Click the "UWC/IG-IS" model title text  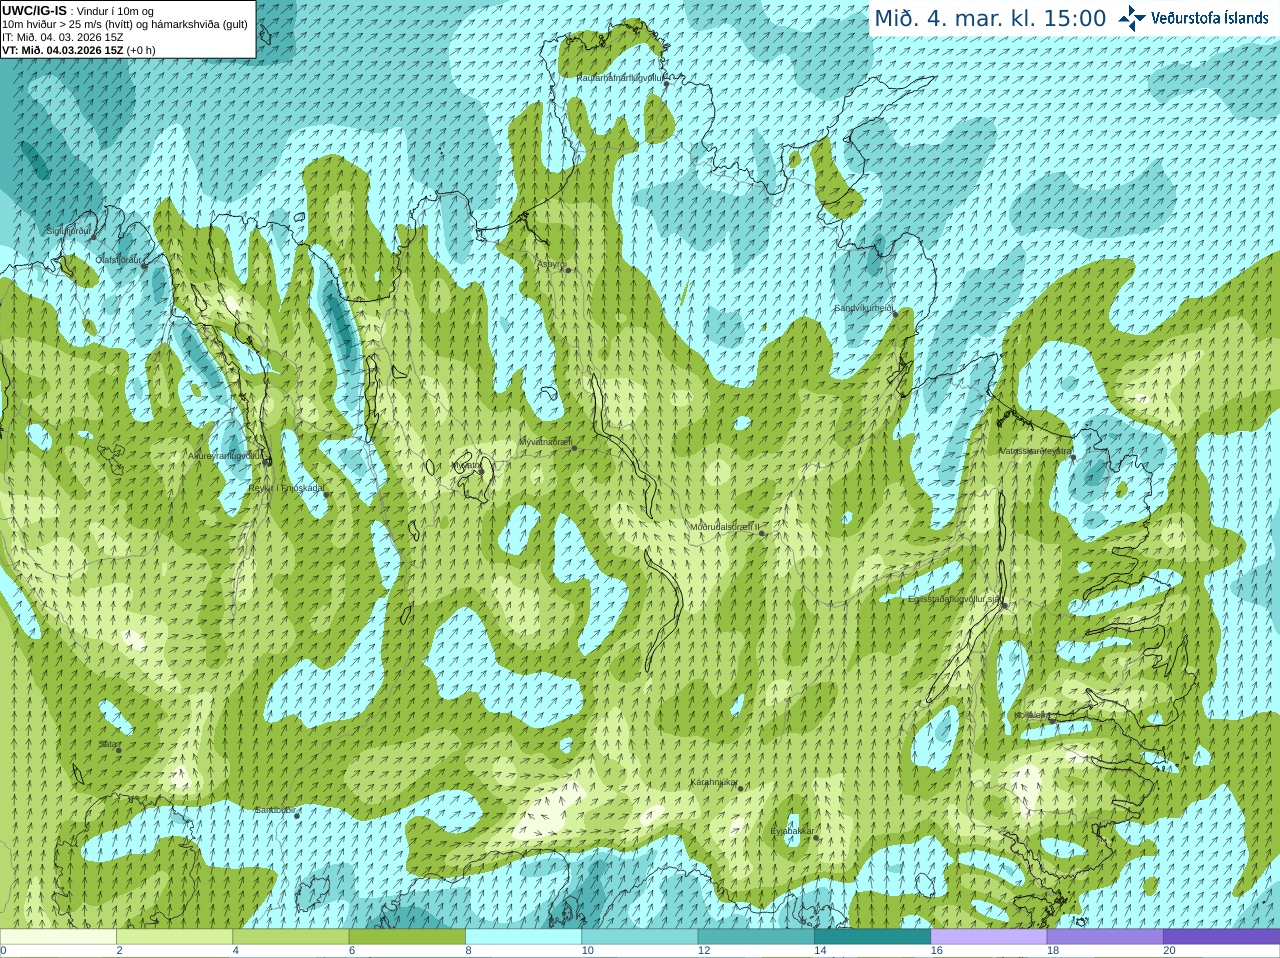pos(35,11)
